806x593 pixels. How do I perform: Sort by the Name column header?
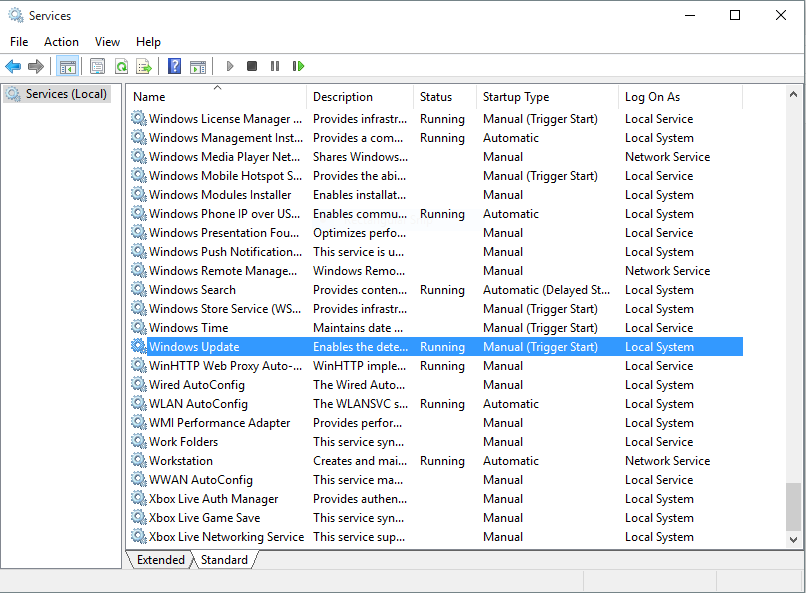218,97
